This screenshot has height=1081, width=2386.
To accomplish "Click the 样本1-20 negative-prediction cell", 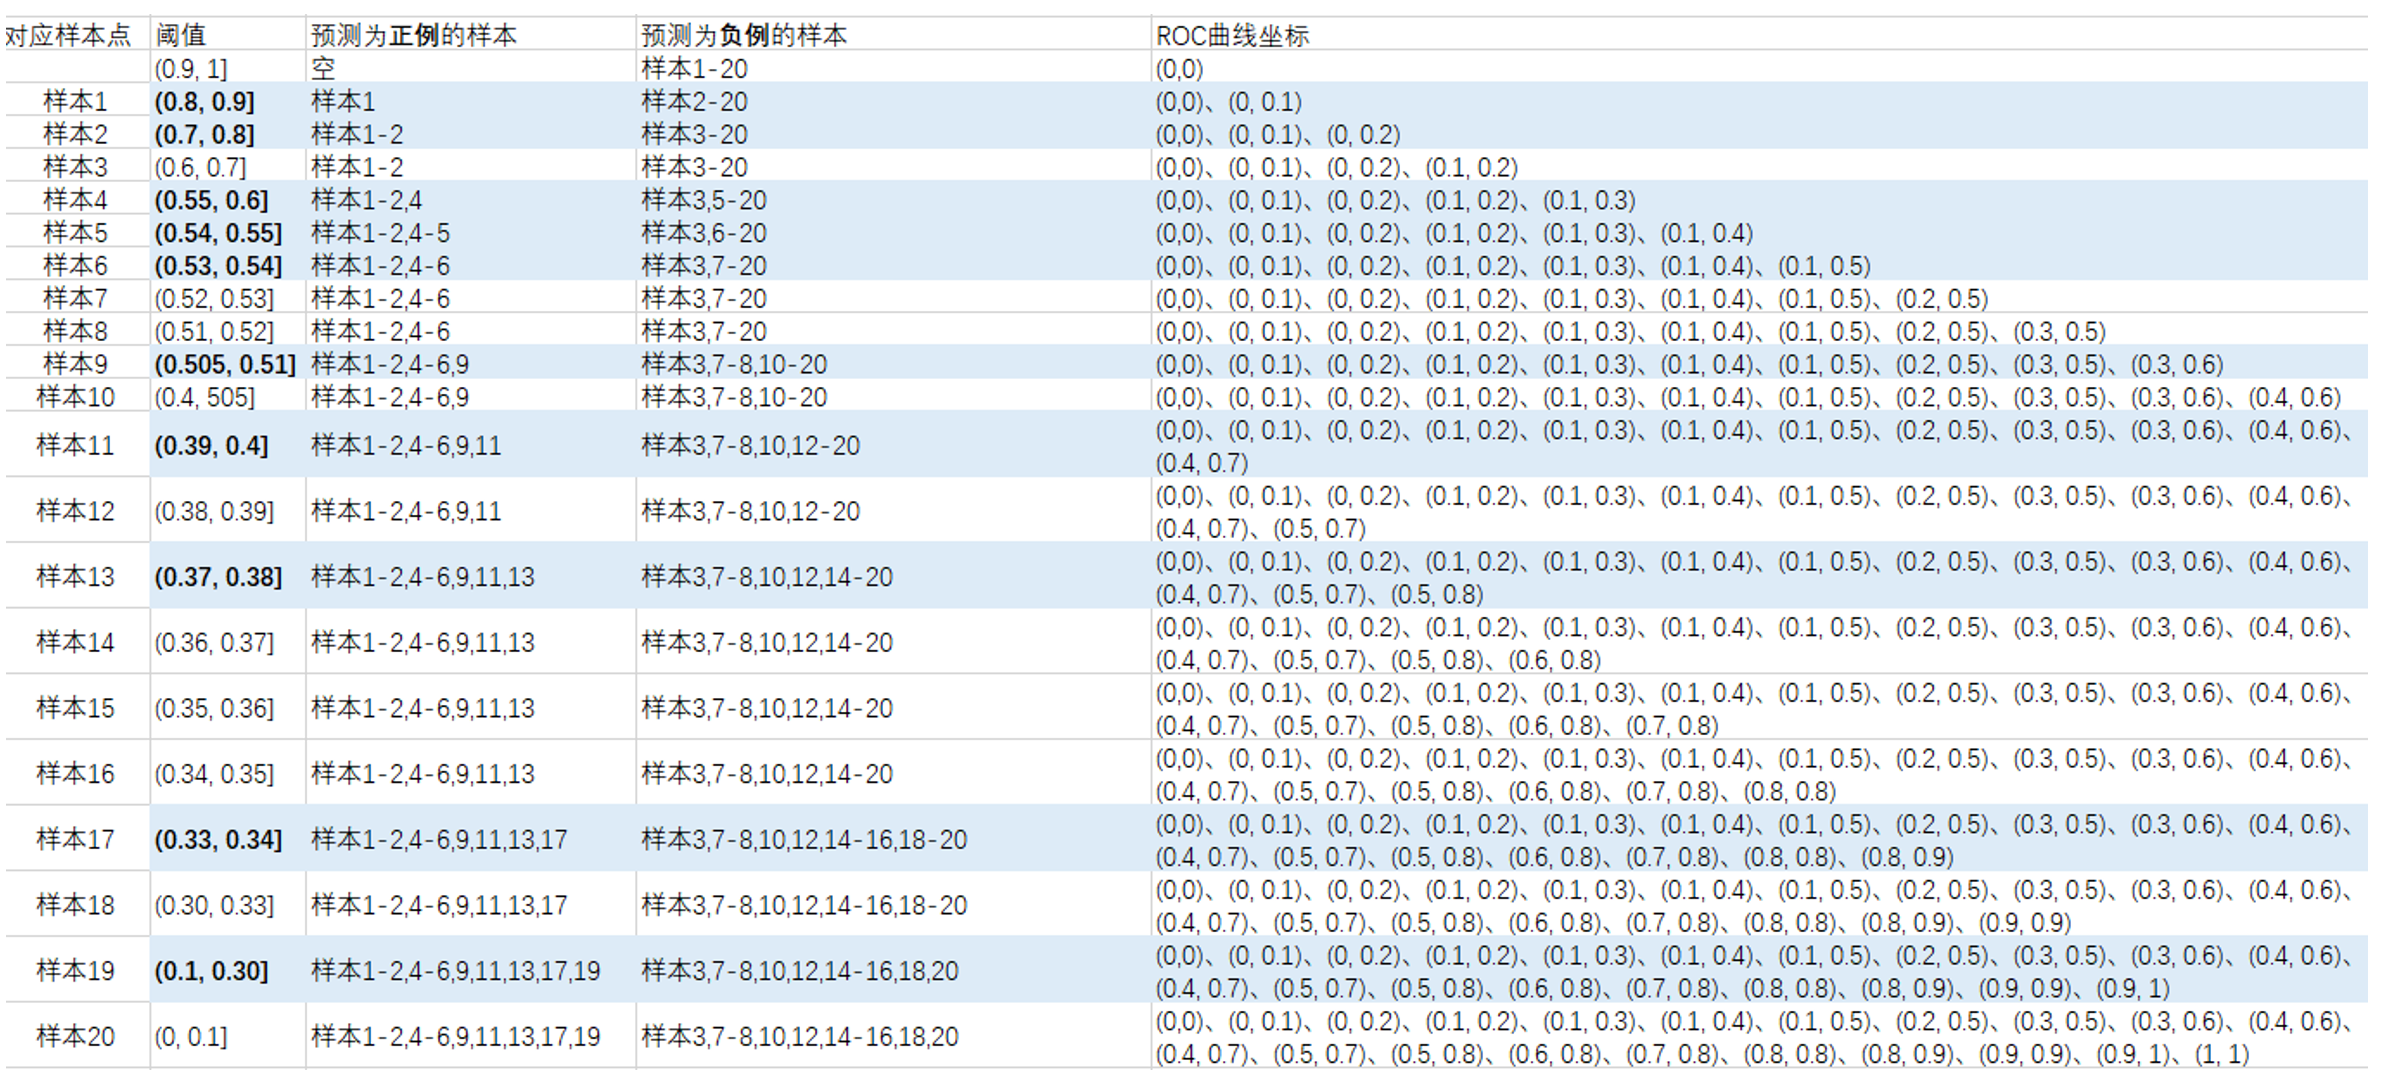I will [x=694, y=69].
